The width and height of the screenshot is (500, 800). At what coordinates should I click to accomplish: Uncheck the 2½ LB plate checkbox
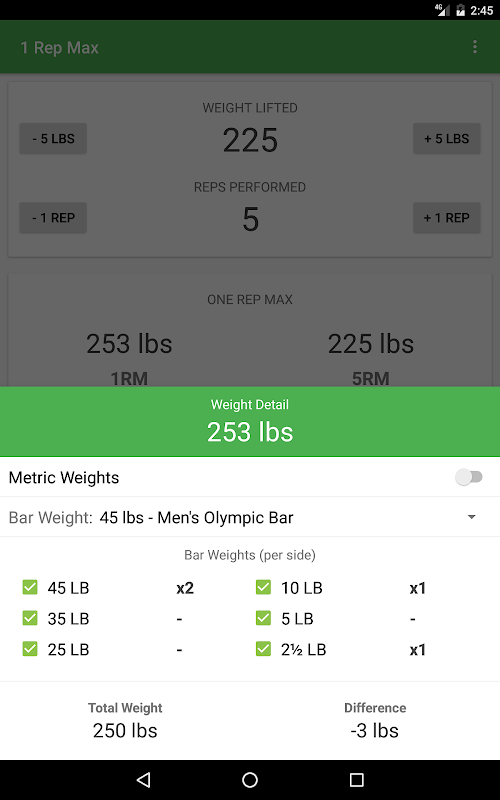click(x=263, y=649)
